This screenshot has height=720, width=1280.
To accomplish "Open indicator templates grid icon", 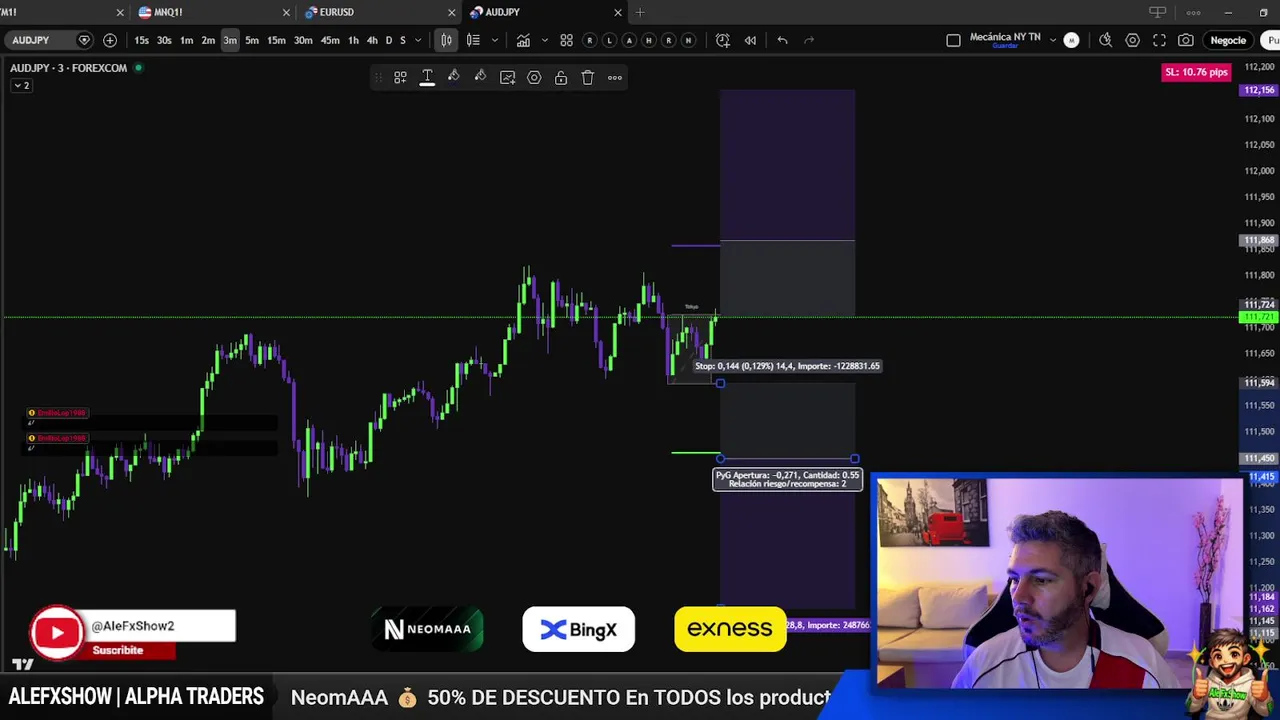I will [x=566, y=40].
